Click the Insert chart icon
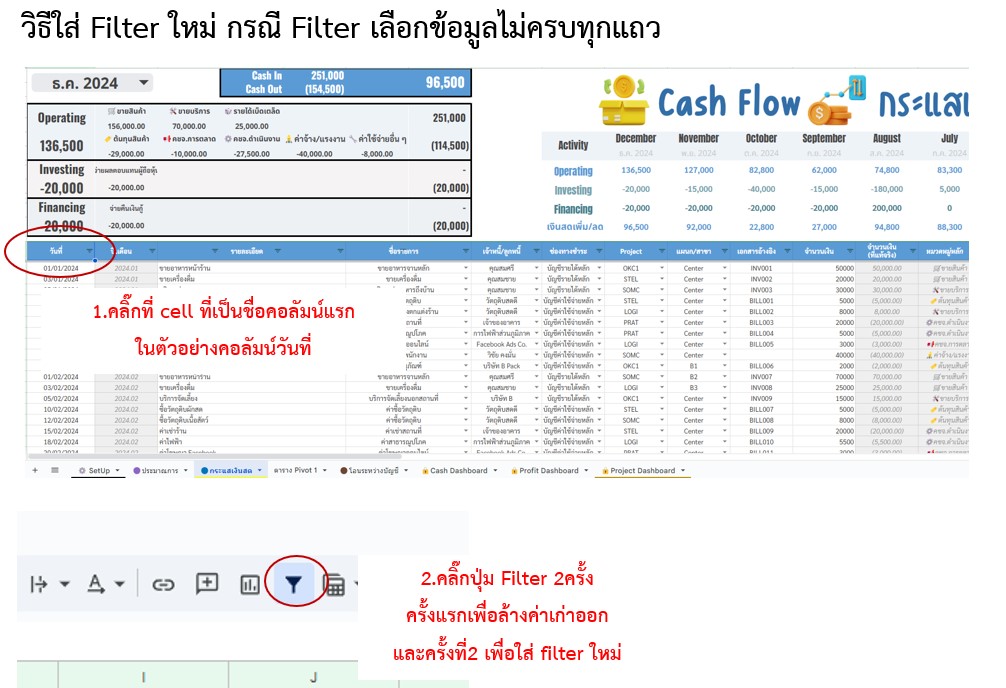Viewport: 1006px width, 688px height. coord(249,584)
